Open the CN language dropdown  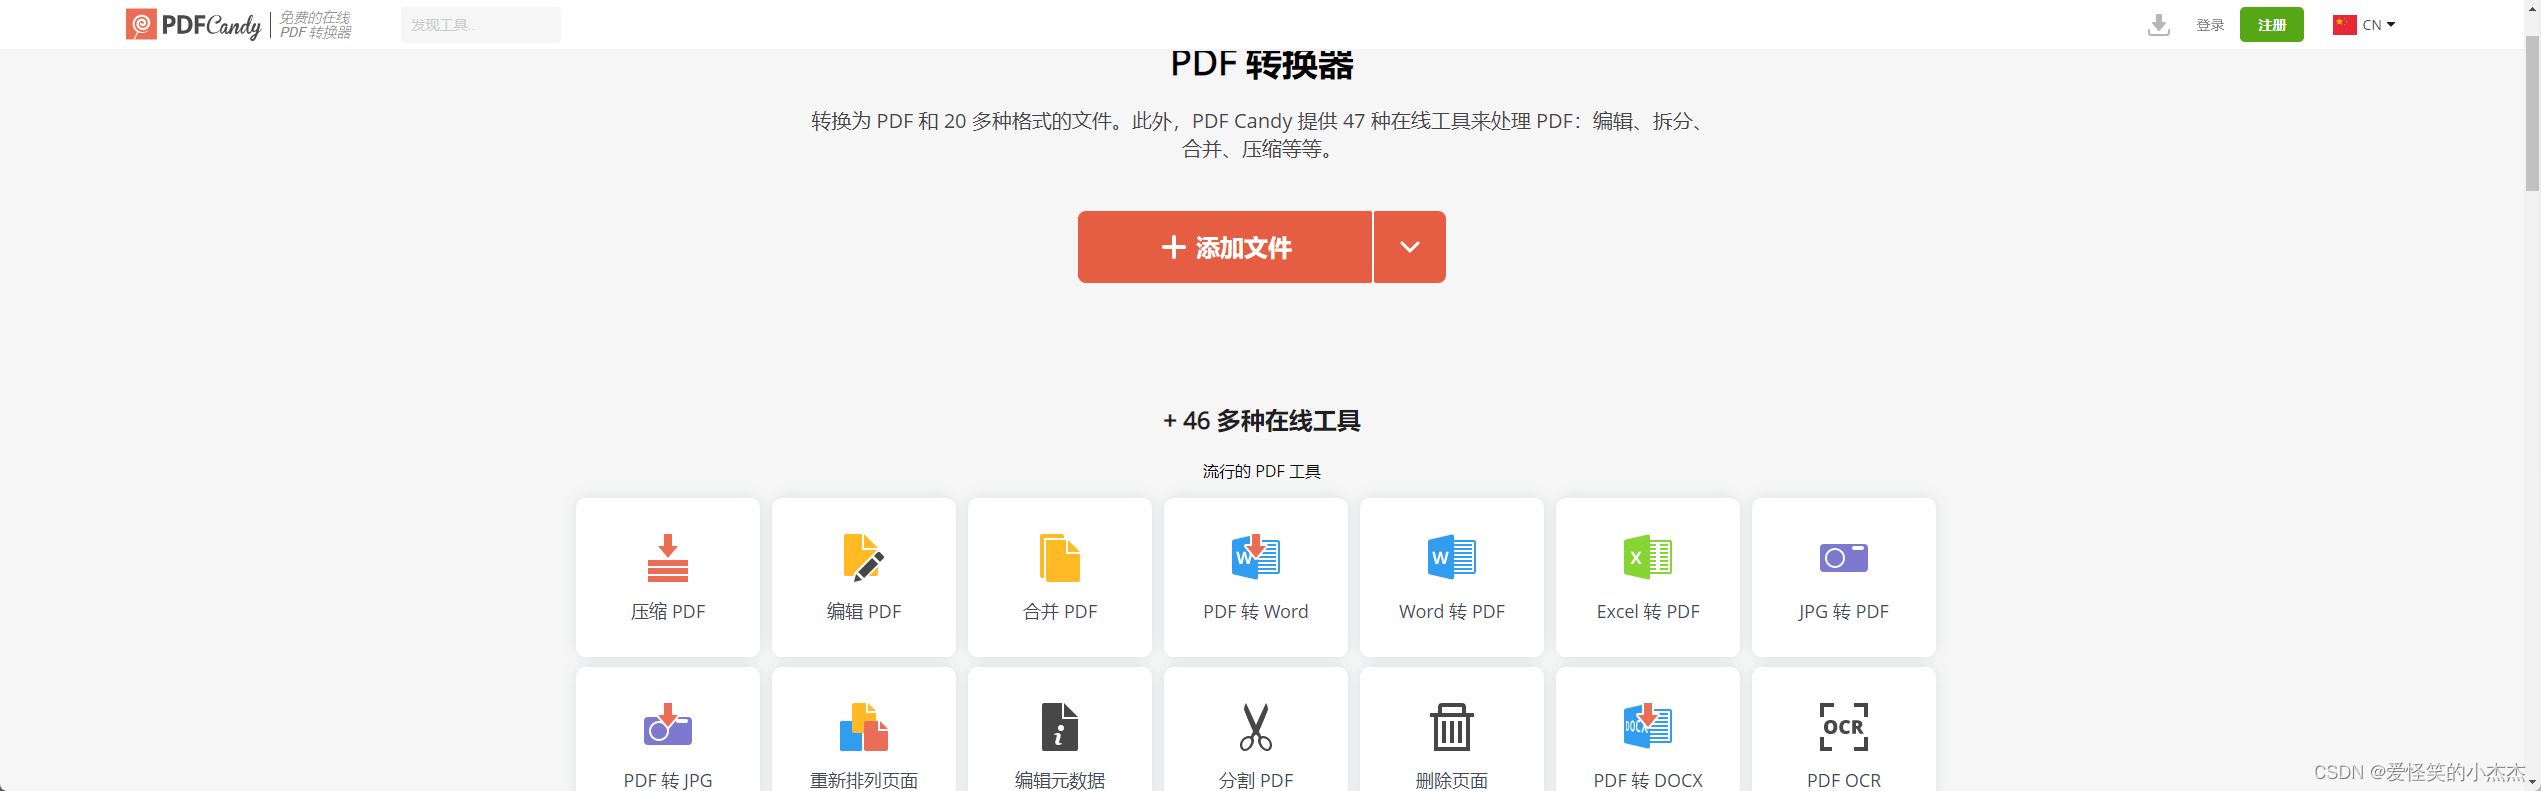click(x=2365, y=25)
